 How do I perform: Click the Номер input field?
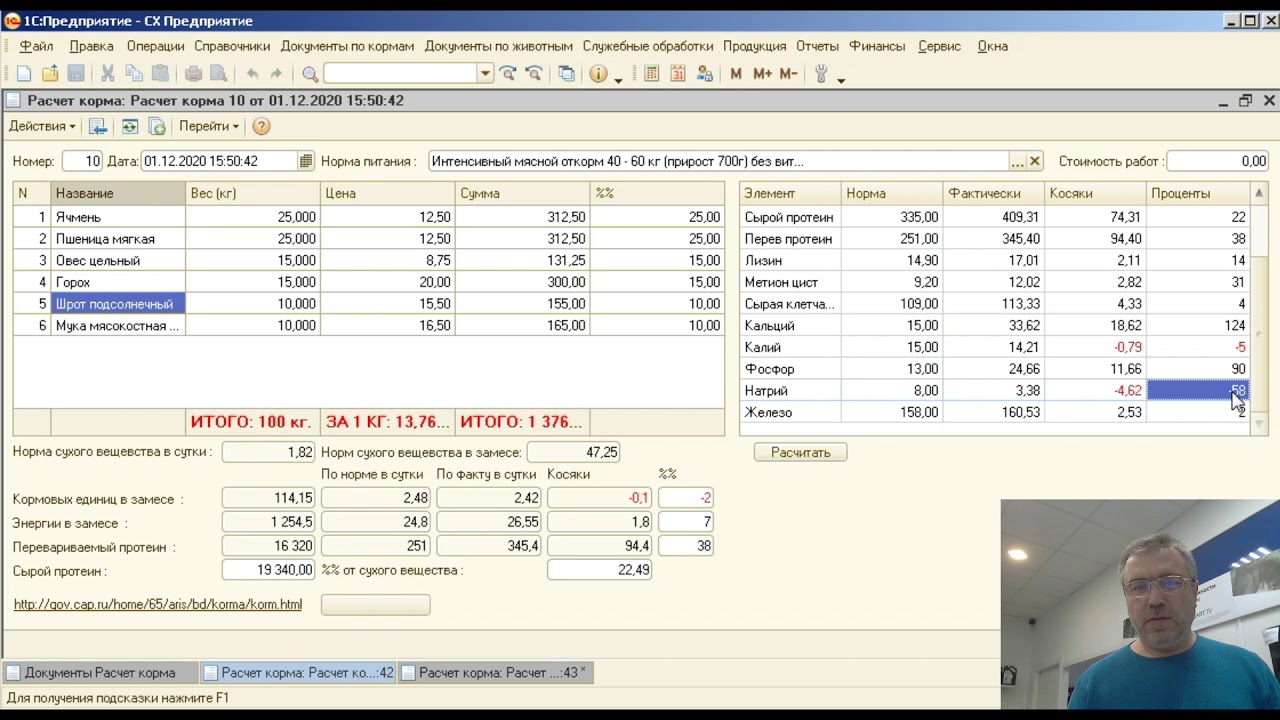[82, 161]
